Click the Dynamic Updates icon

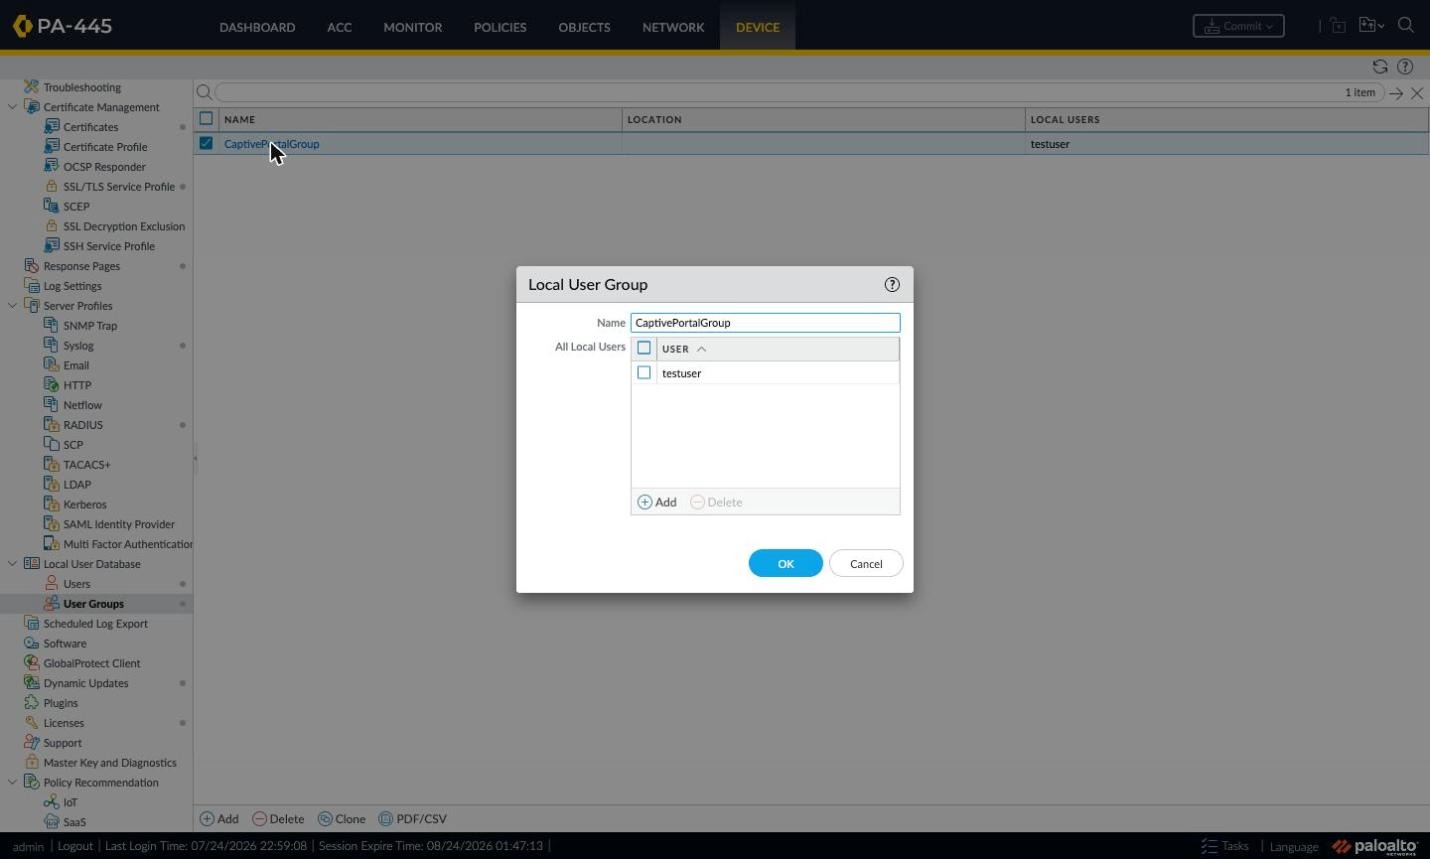pyautogui.click(x=32, y=683)
